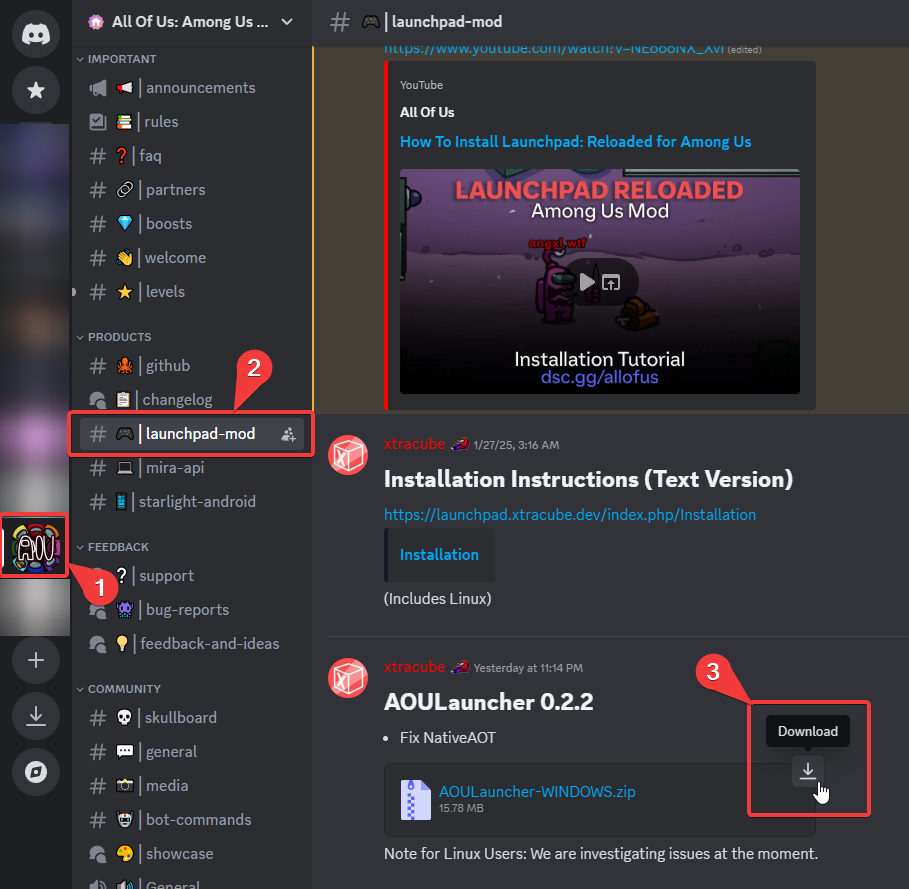Open media channel
Viewport: 909px width, 889px height.
(192, 786)
